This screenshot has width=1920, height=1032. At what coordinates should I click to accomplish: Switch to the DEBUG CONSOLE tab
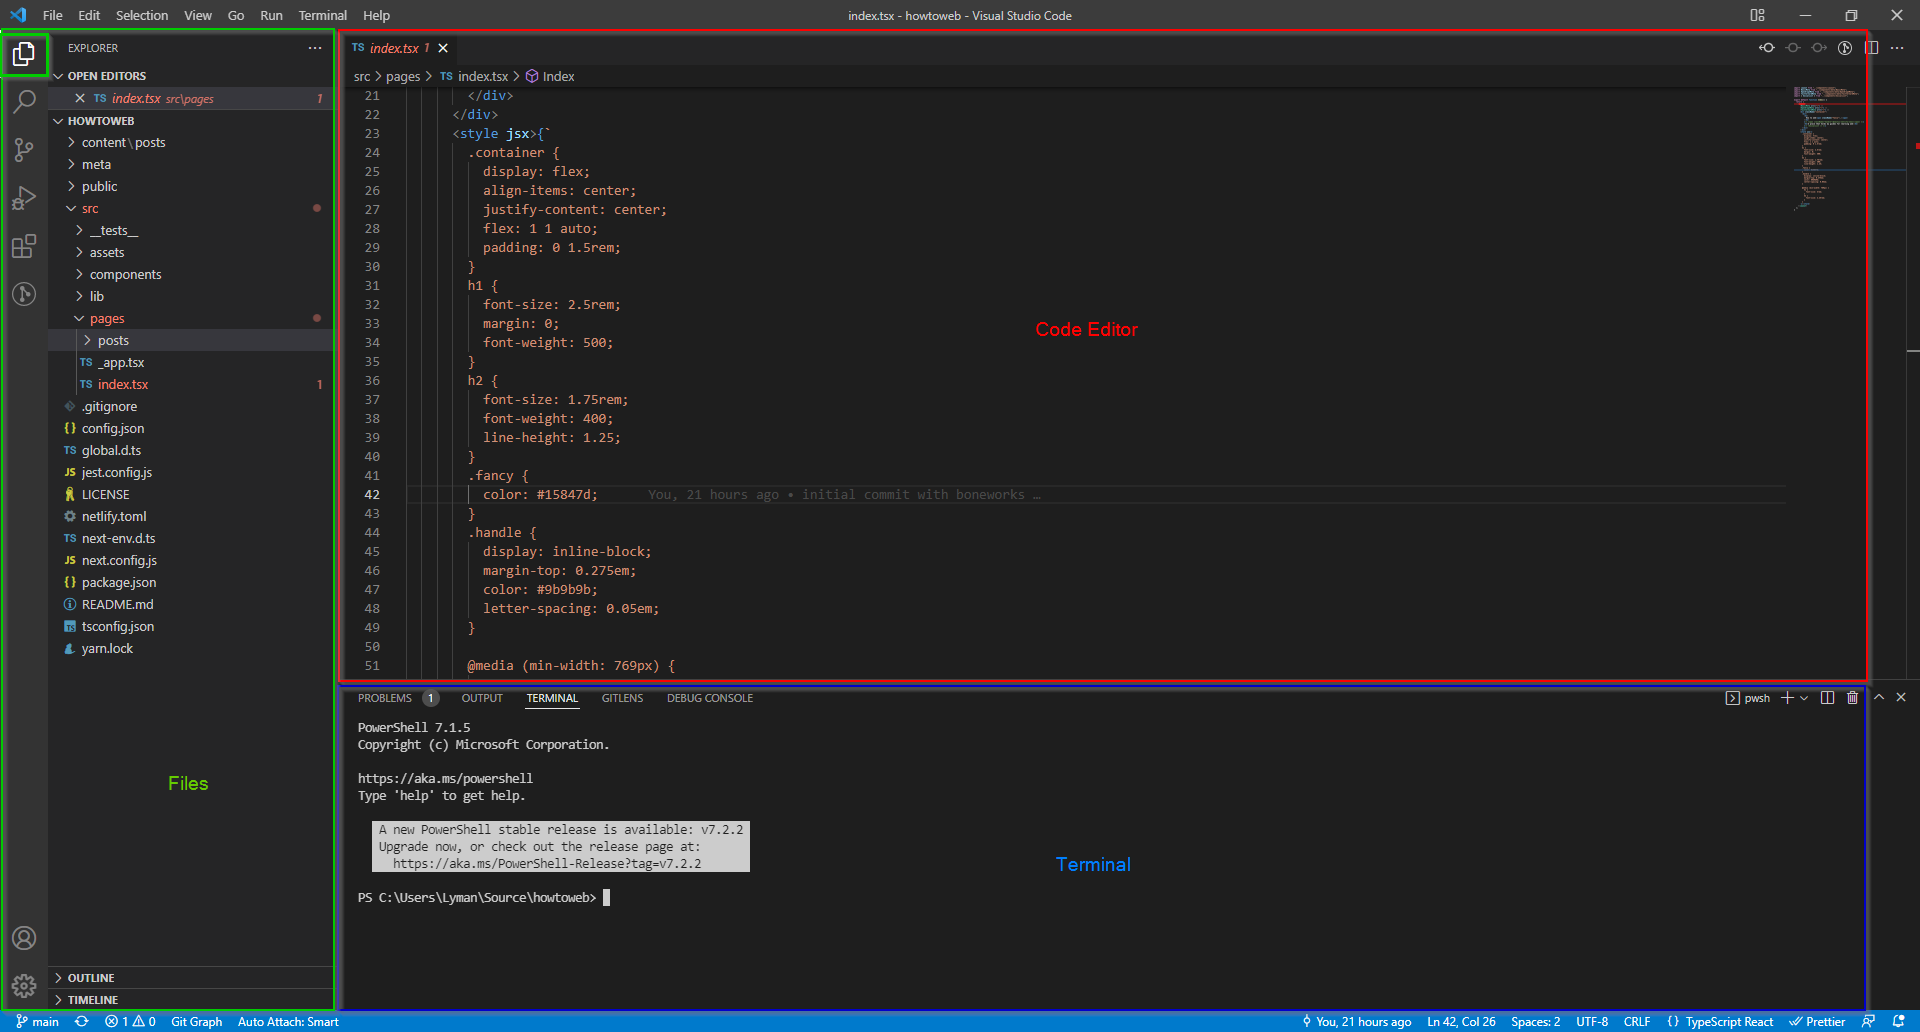coord(709,698)
